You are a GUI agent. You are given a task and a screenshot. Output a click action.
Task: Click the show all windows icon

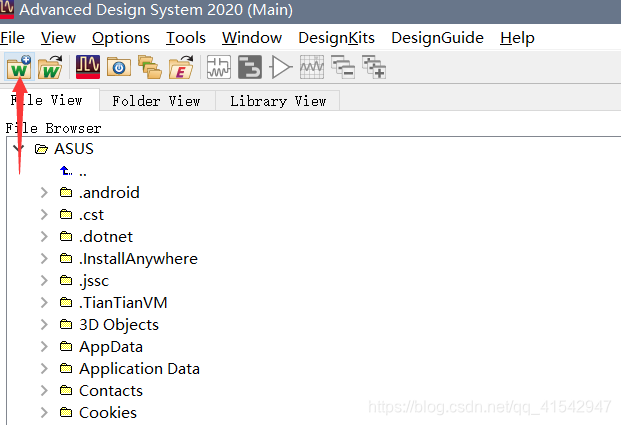click(374, 67)
